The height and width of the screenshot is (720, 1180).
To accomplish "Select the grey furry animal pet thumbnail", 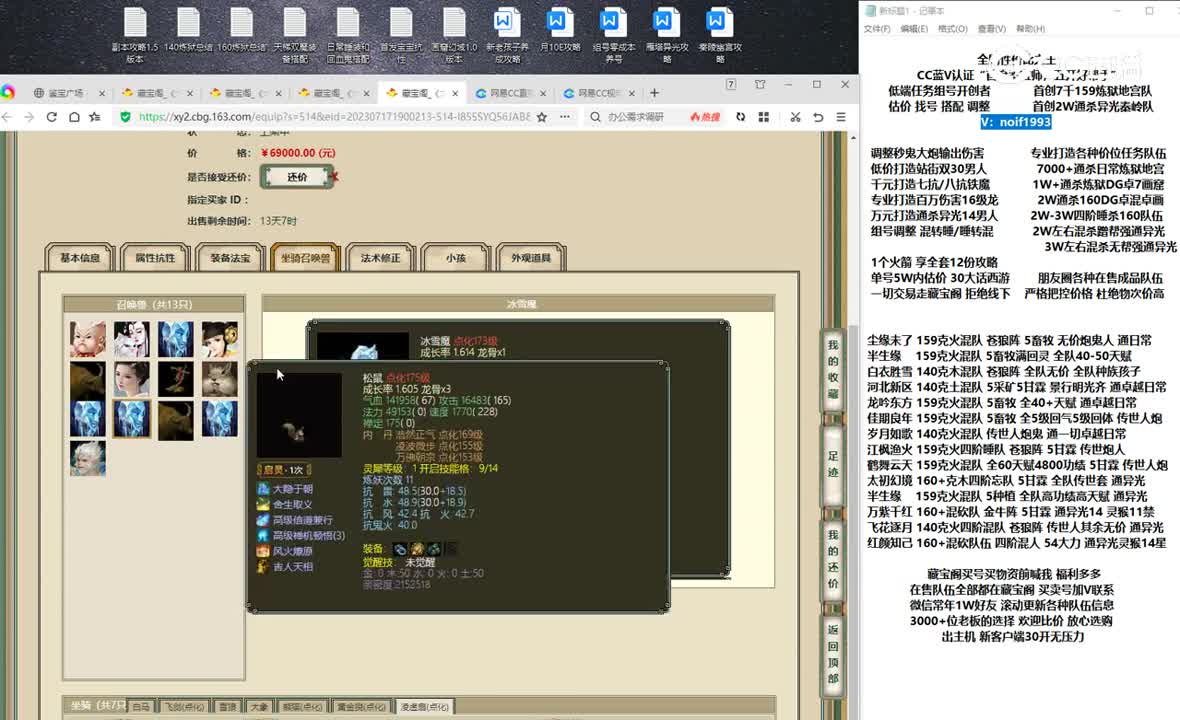I will point(220,378).
